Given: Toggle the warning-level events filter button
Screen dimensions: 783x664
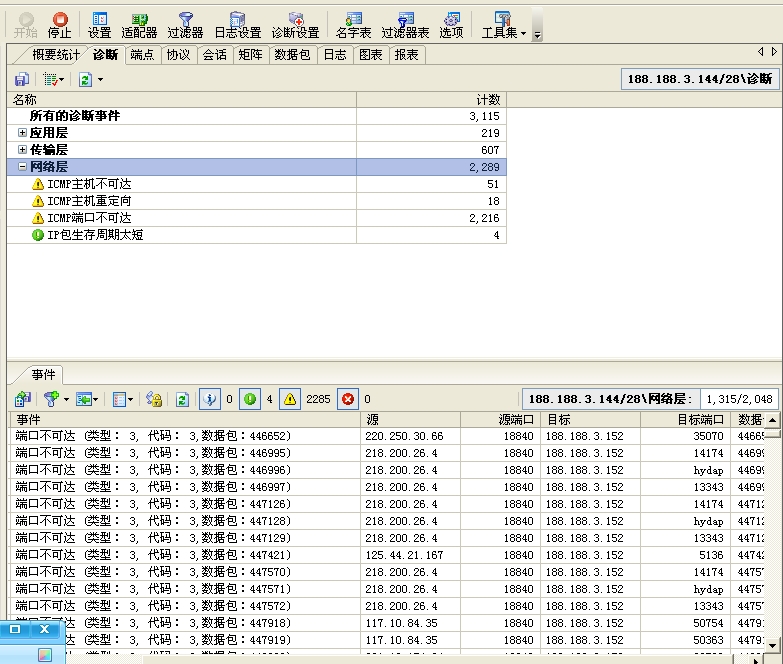Looking at the screenshot, I should [x=289, y=399].
